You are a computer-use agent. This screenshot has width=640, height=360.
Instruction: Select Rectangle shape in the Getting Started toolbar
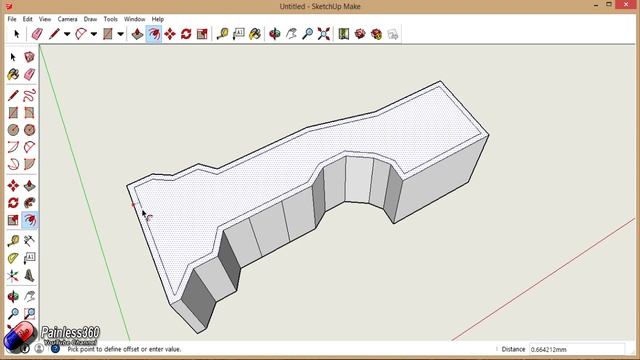[108, 34]
